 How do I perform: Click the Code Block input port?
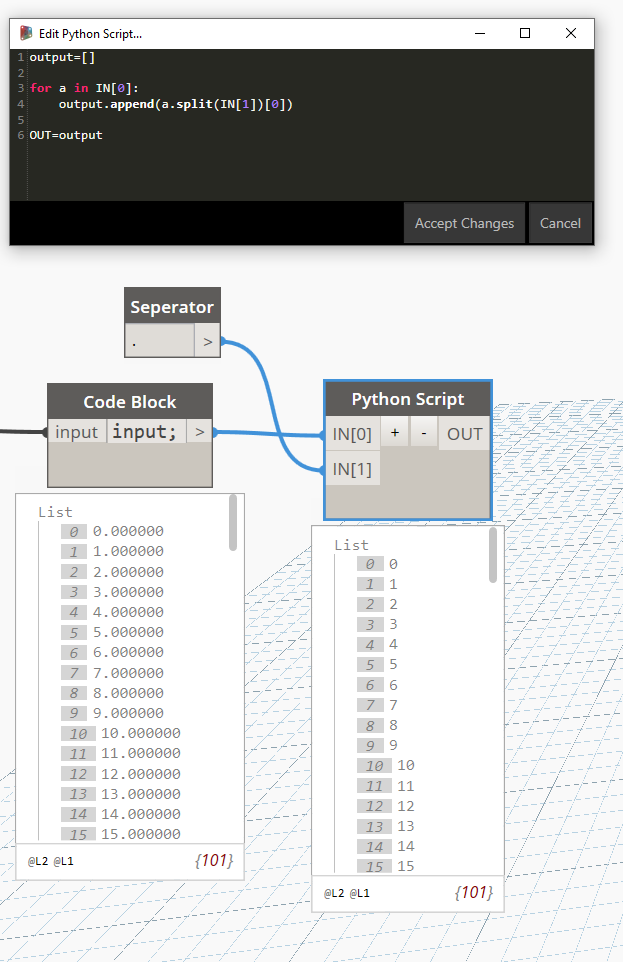(x=77, y=432)
